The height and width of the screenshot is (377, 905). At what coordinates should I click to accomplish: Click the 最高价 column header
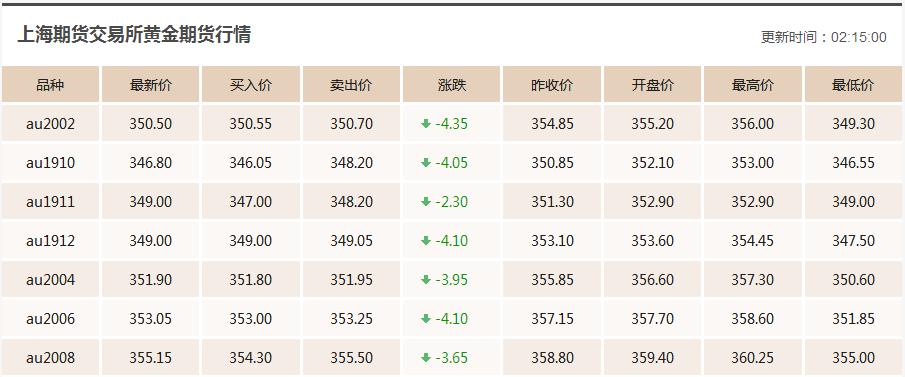(753, 84)
